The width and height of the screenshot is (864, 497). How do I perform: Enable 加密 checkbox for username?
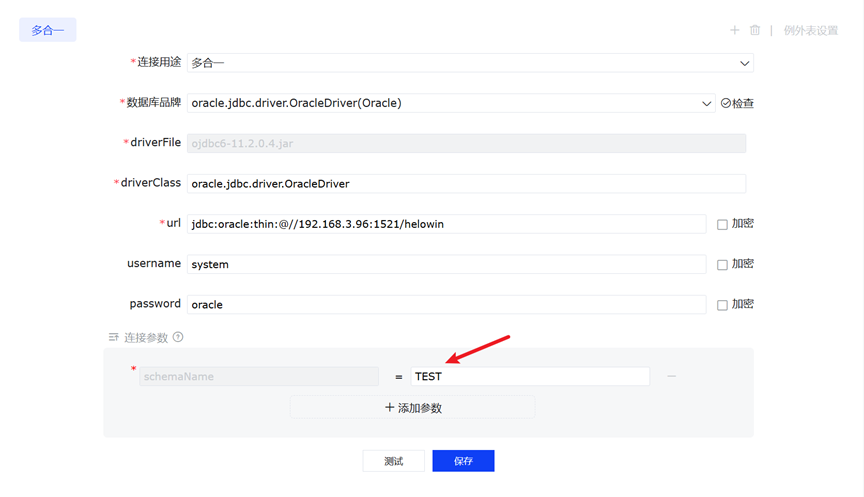coord(722,264)
